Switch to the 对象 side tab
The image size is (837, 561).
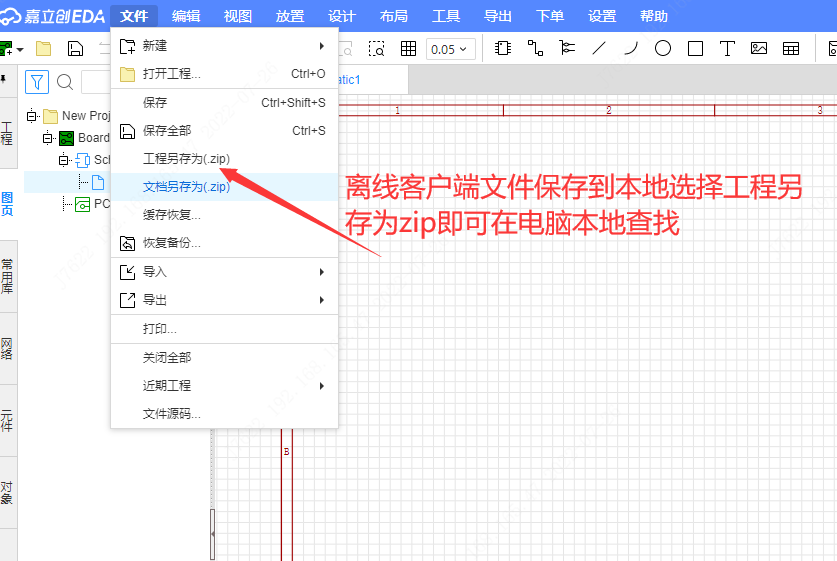[7, 492]
